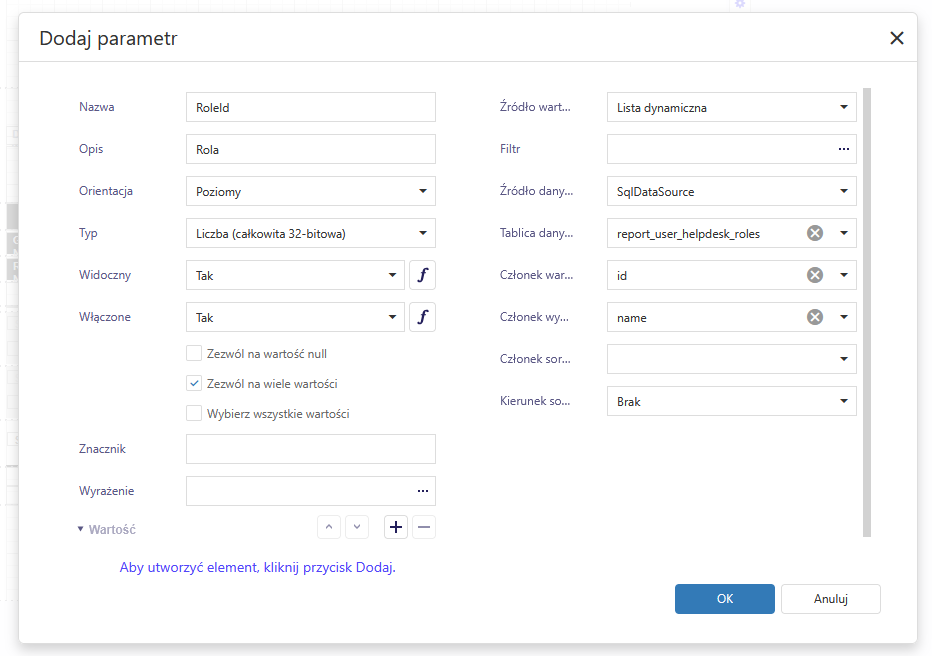Clear the report_user_helpdesk_roles data table value
Viewport: 932px width, 656px height.
tap(815, 233)
